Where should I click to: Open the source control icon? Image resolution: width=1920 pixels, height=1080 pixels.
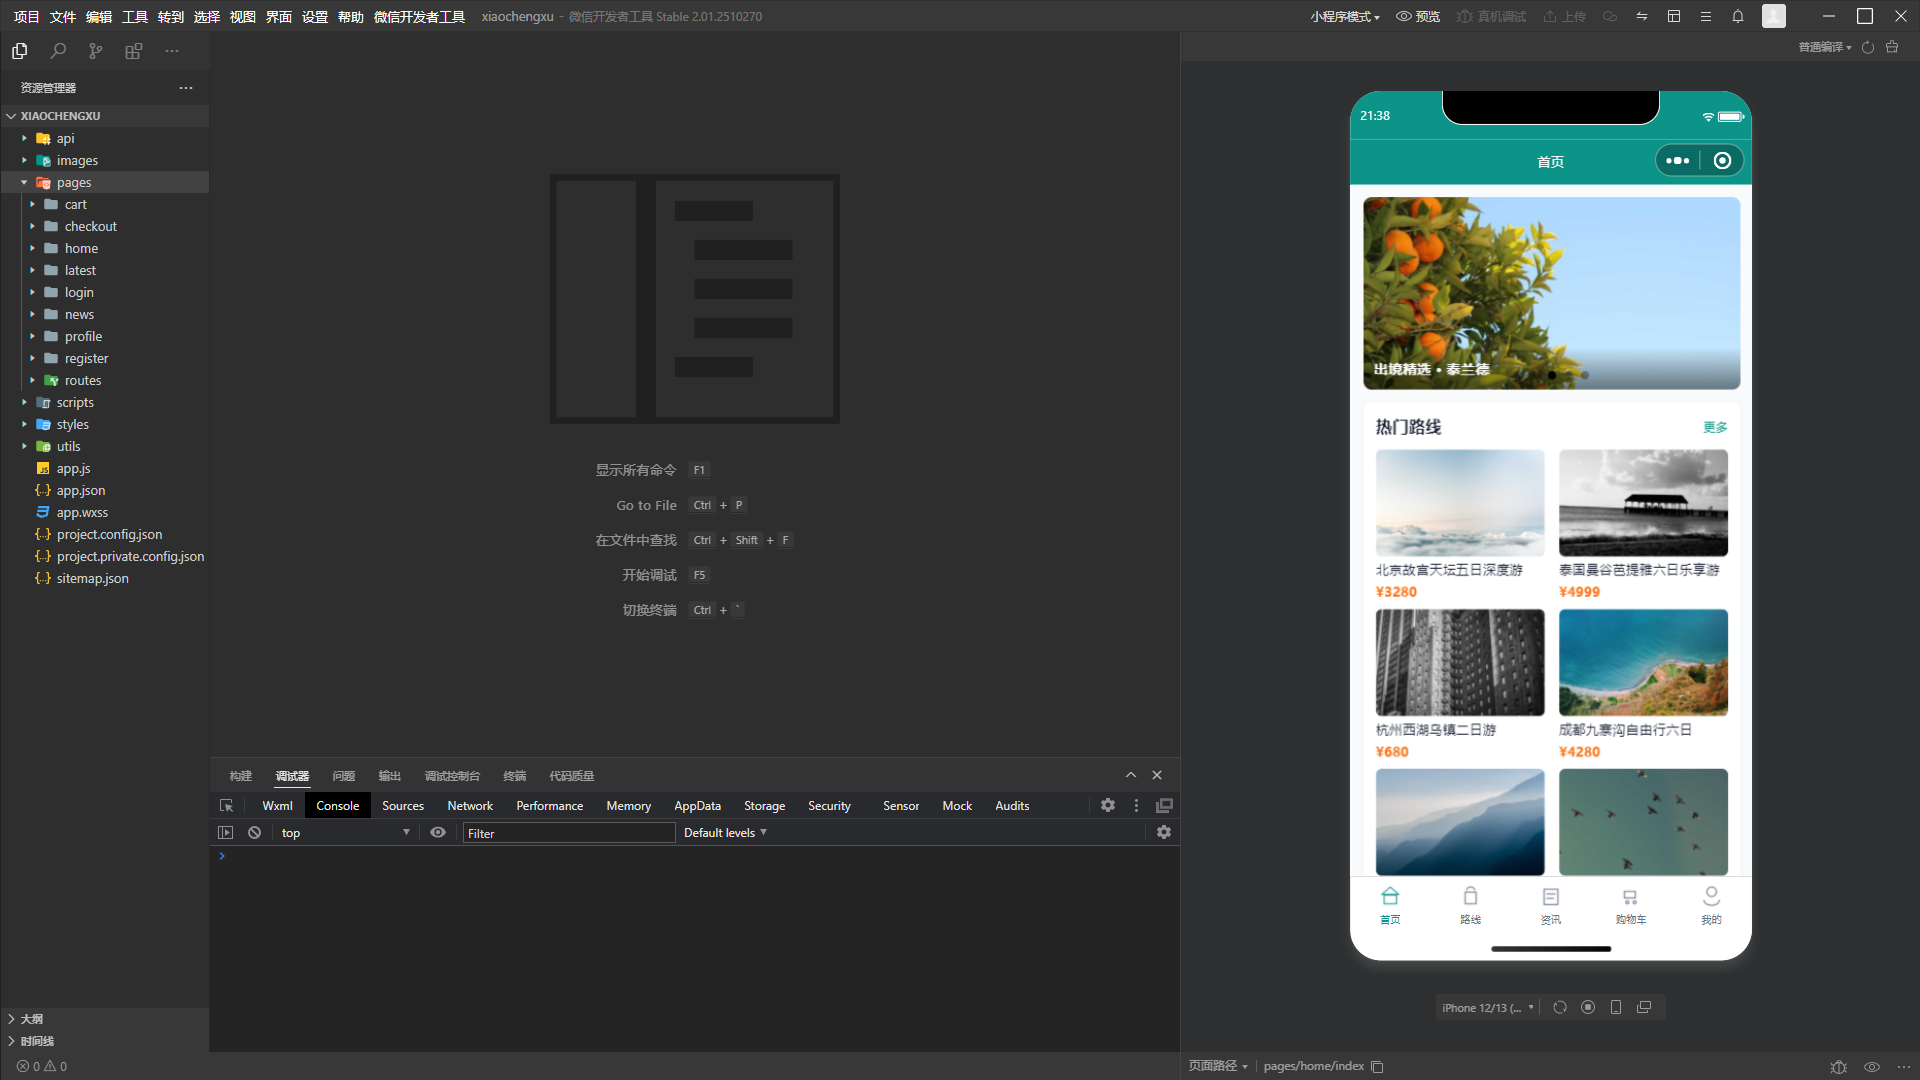click(x=96, y=51)
